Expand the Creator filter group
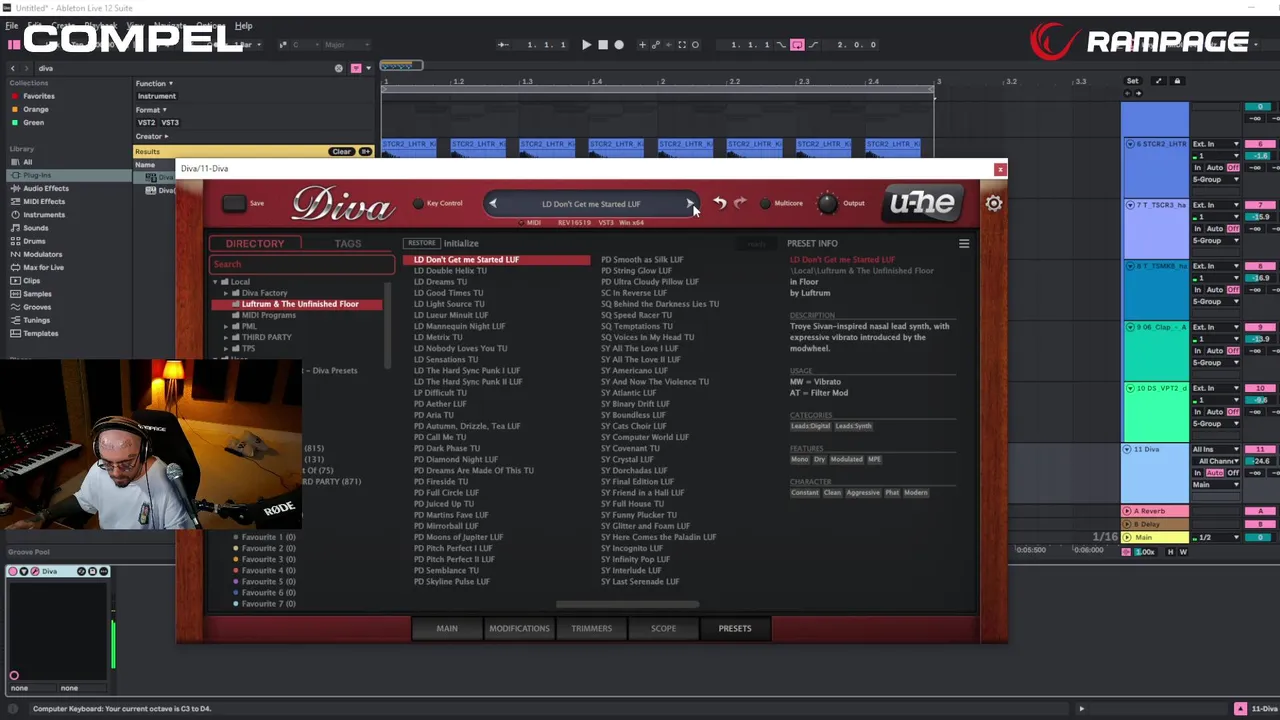This screenshot has width=1280, height=720. (152, 136)
